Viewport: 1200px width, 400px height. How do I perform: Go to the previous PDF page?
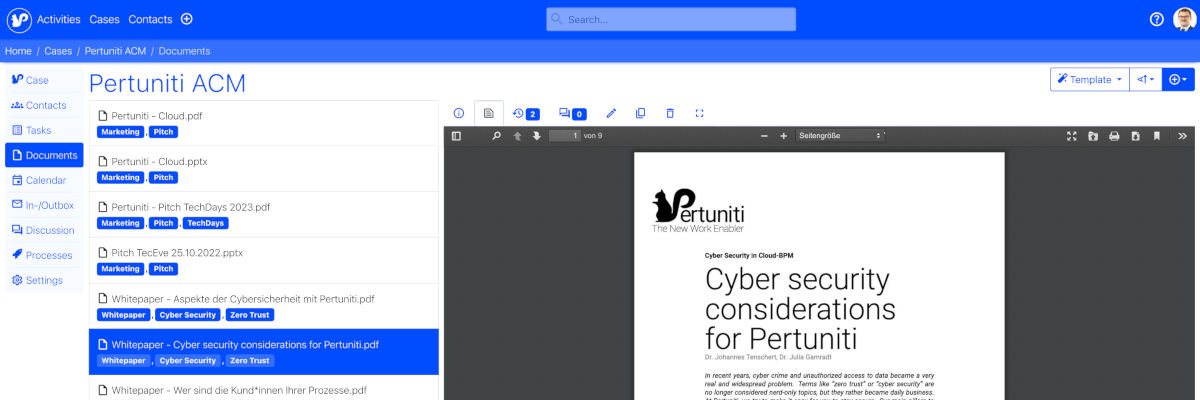click(518, 136)
